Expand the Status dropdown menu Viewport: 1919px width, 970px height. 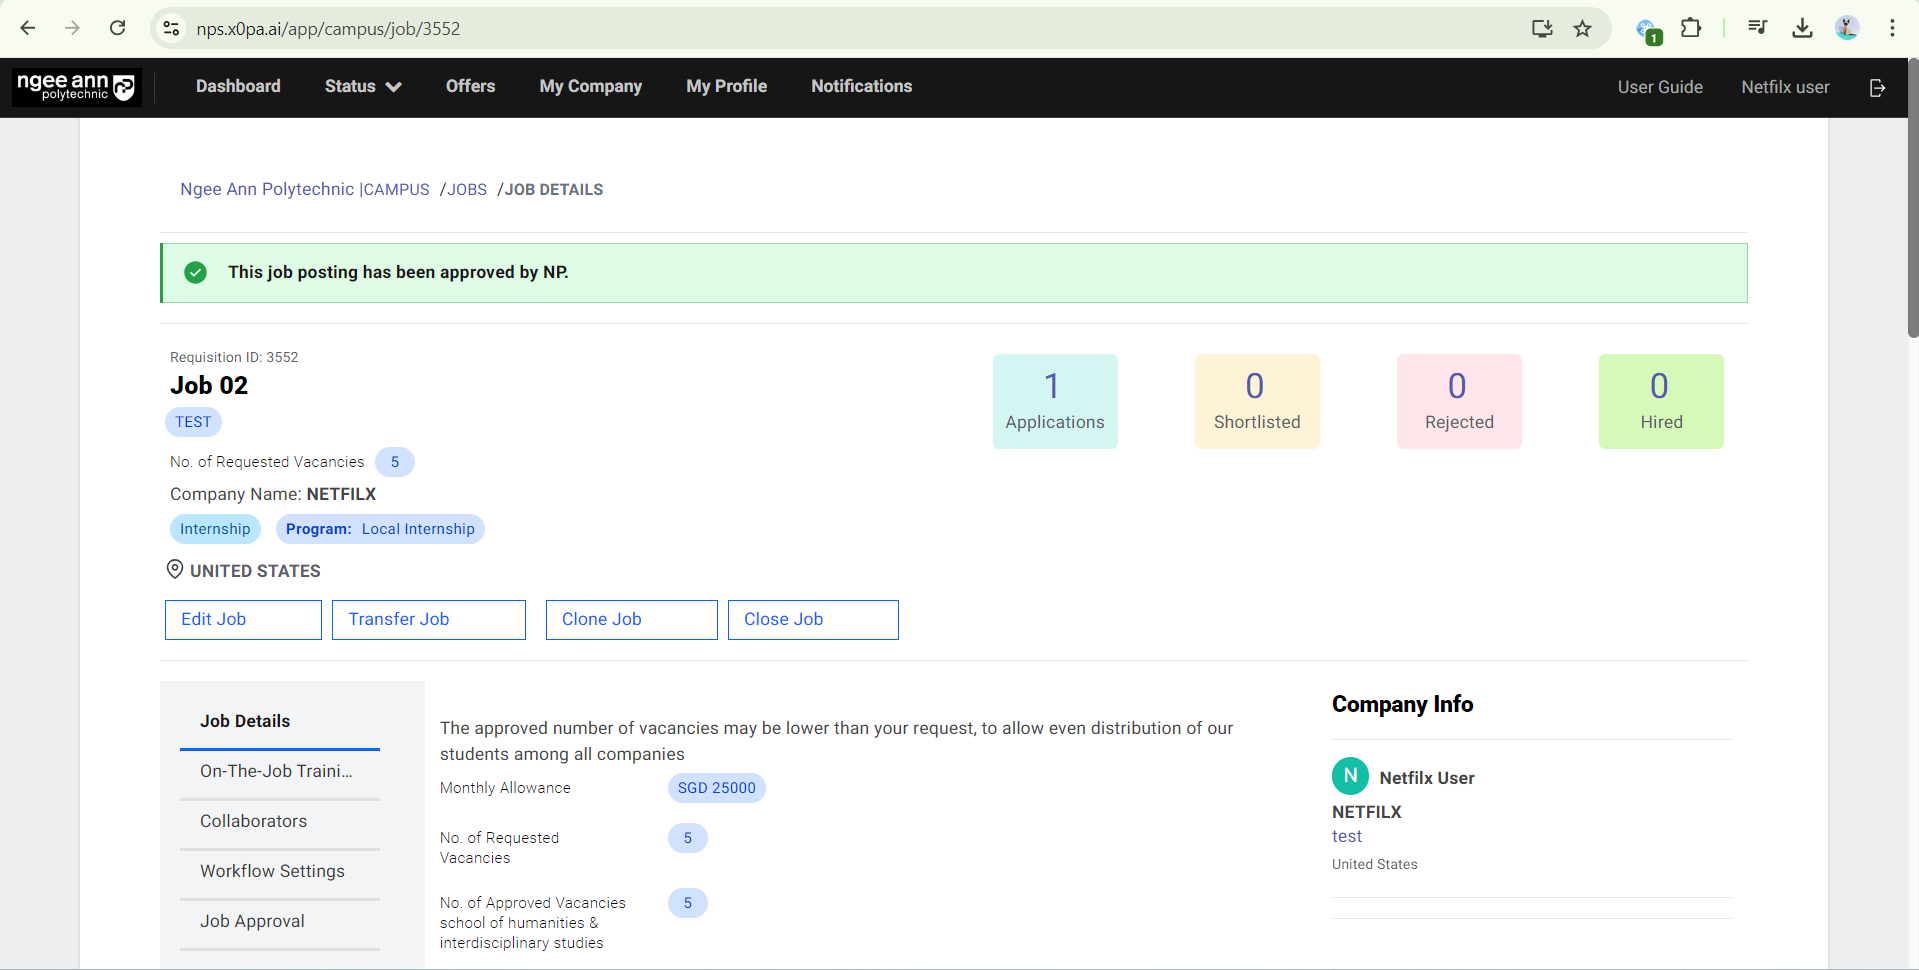362,87
